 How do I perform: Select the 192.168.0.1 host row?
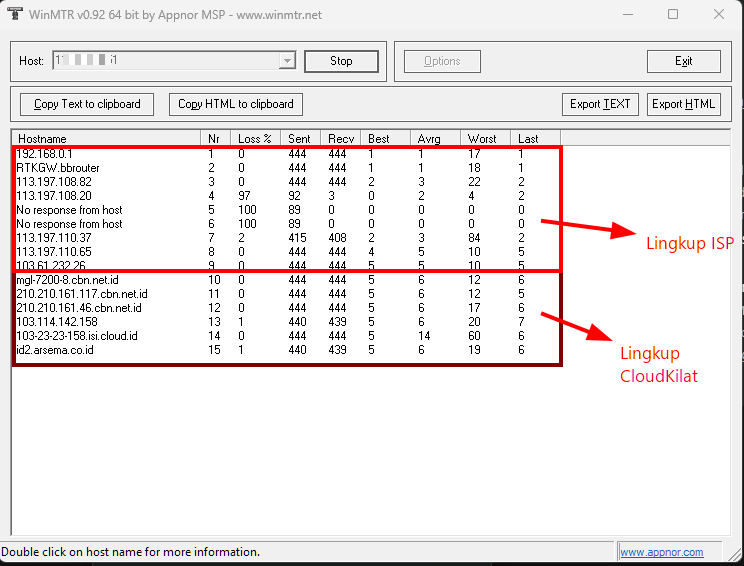pyautogui.click(x=44, y=154)
